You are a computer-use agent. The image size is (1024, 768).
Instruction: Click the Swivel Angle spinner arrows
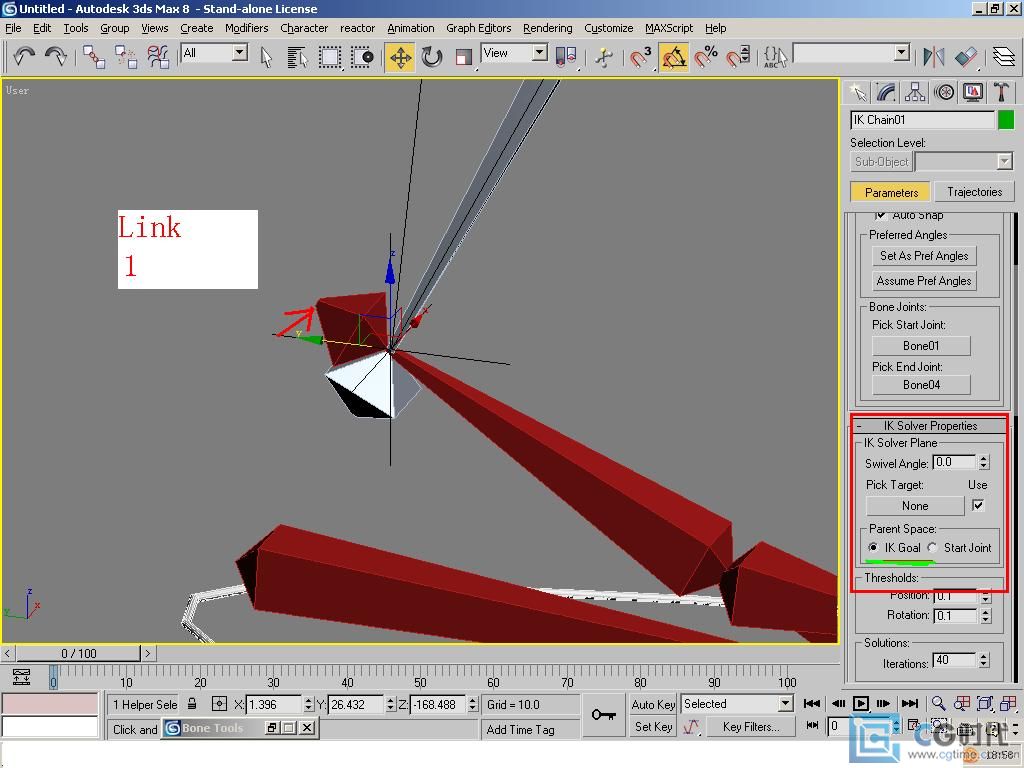(984, 462)
